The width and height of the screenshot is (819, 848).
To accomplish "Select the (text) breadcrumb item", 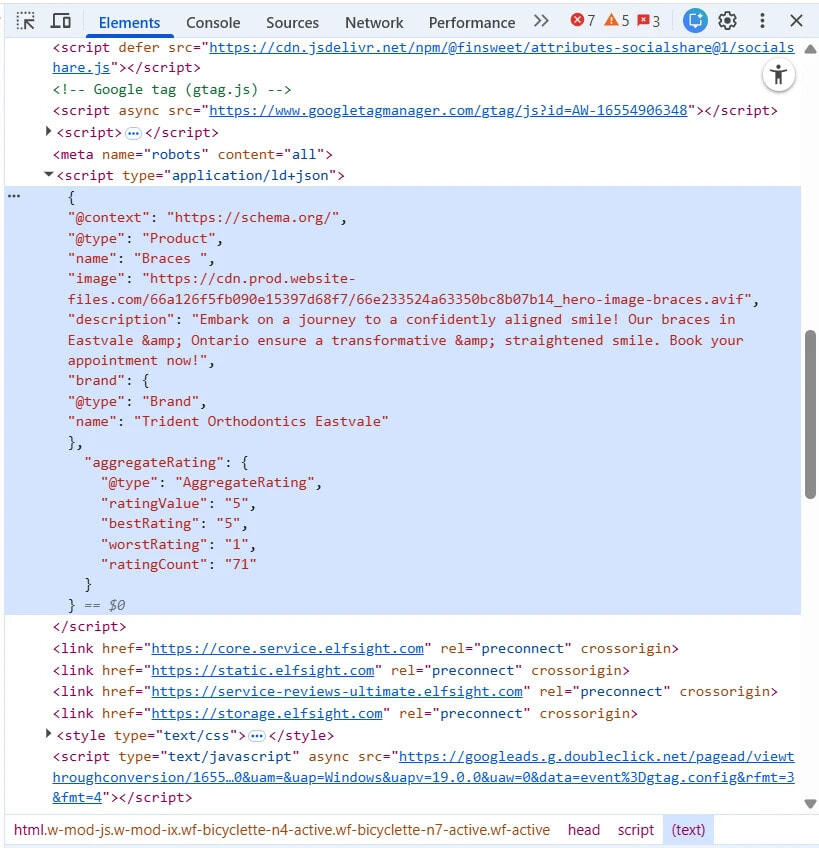I will [688, 830].
